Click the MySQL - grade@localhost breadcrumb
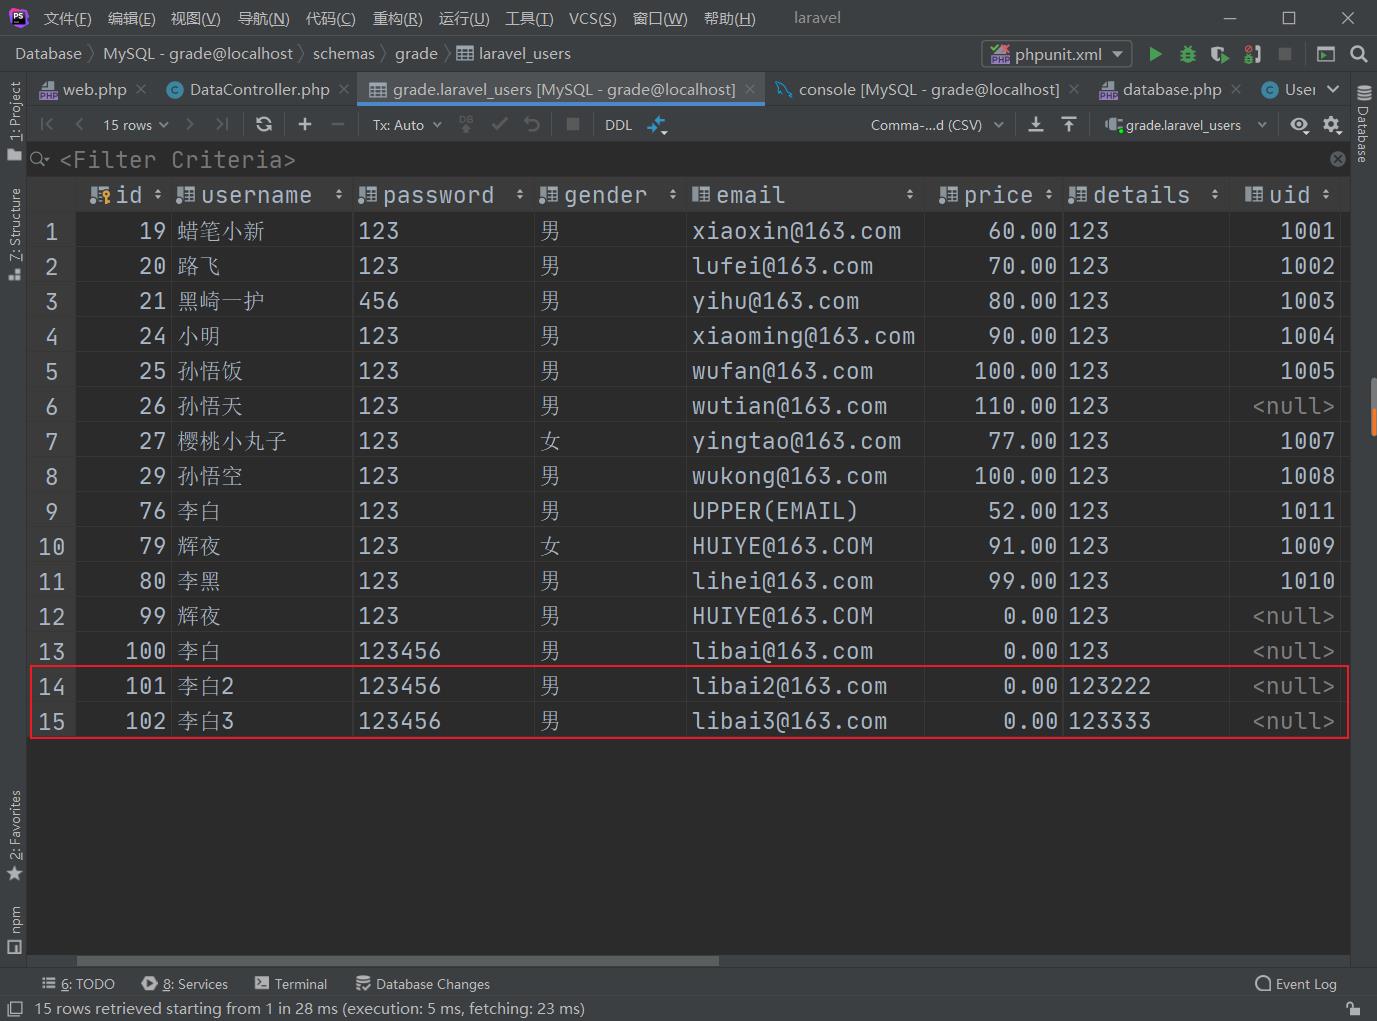1377x1021 pixels. [x=198, y=54]
